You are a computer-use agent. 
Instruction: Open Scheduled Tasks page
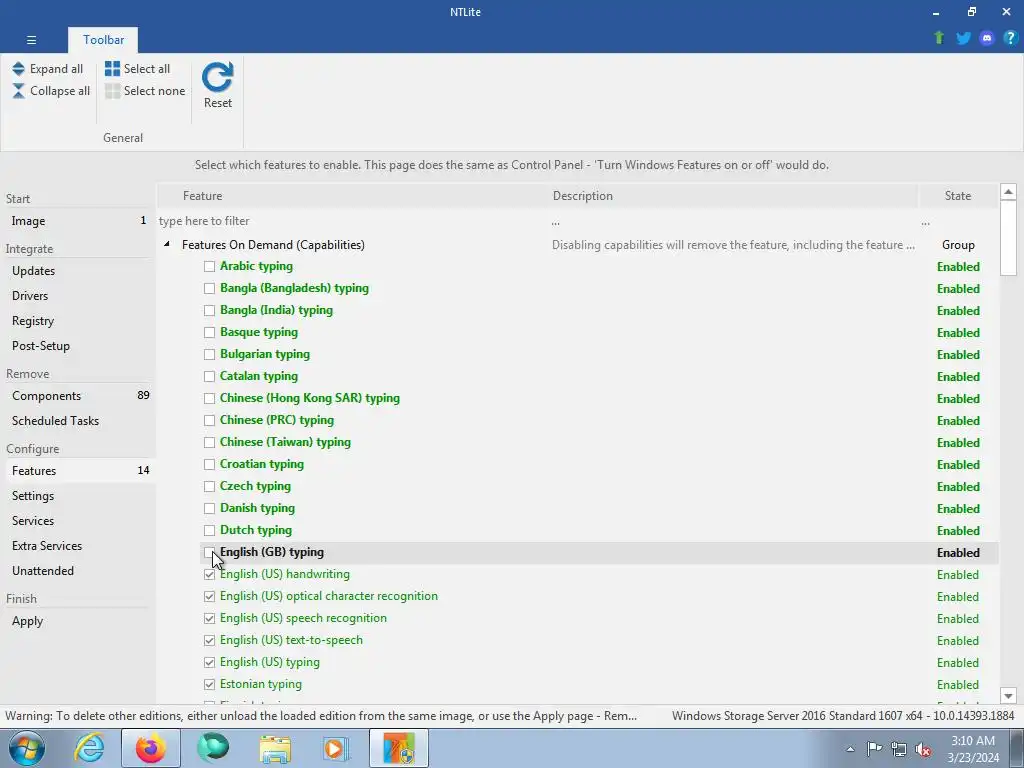click(78, 421)
